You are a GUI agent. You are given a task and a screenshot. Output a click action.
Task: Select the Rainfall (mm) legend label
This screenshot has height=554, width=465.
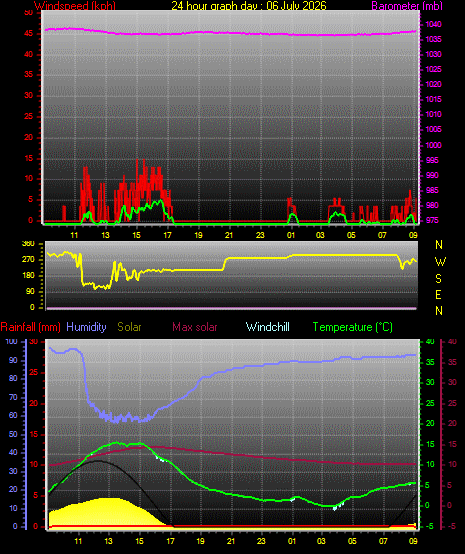point(30,327)
